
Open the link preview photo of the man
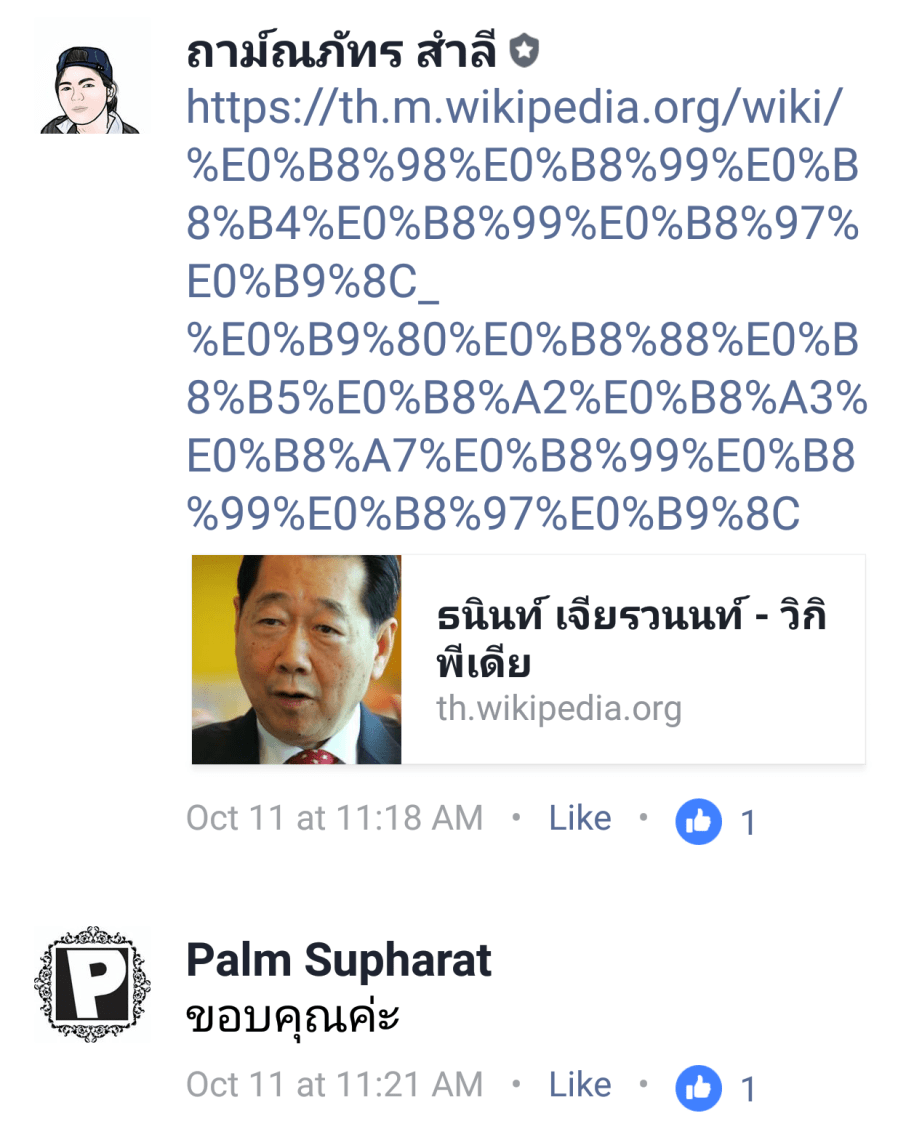[x=296, y=659]
